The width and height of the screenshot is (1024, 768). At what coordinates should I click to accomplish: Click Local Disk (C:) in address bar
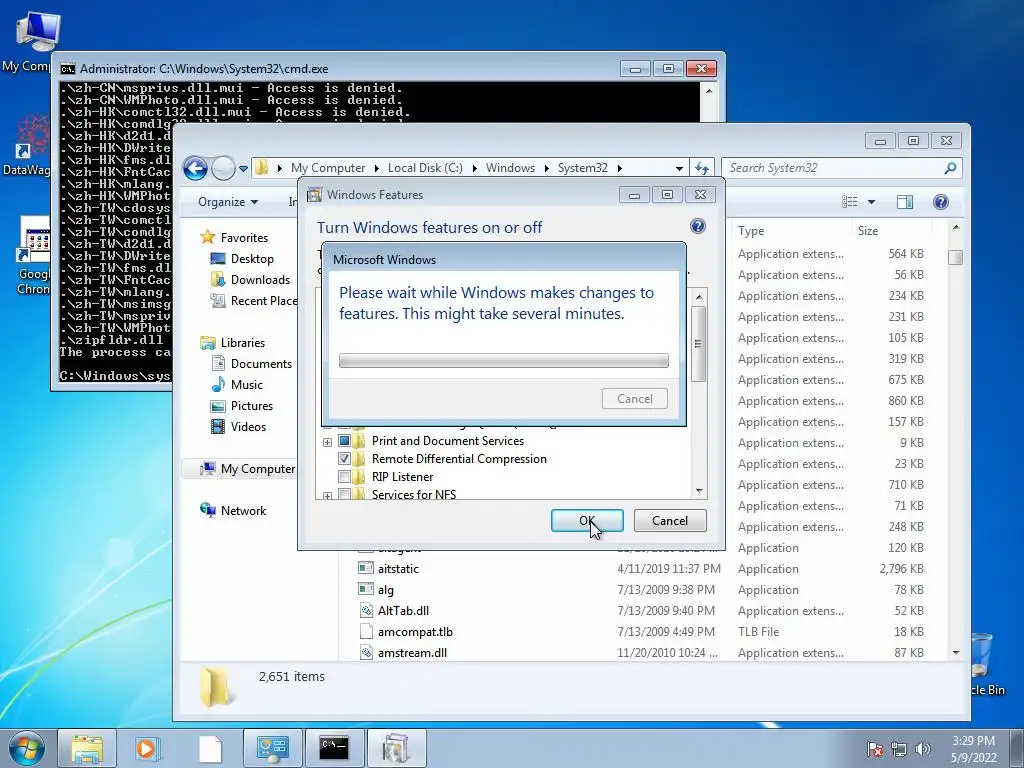425,168
